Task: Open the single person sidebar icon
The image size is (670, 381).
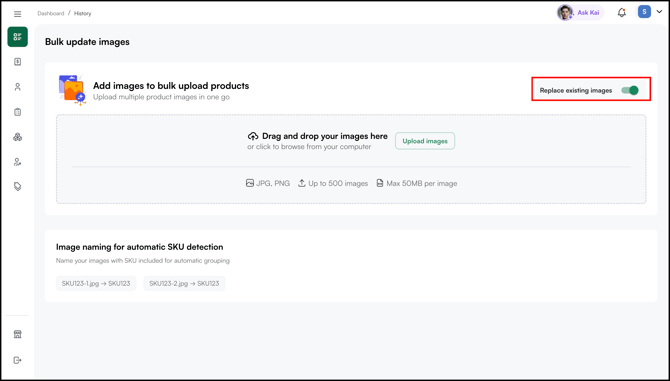Action: 18,87
